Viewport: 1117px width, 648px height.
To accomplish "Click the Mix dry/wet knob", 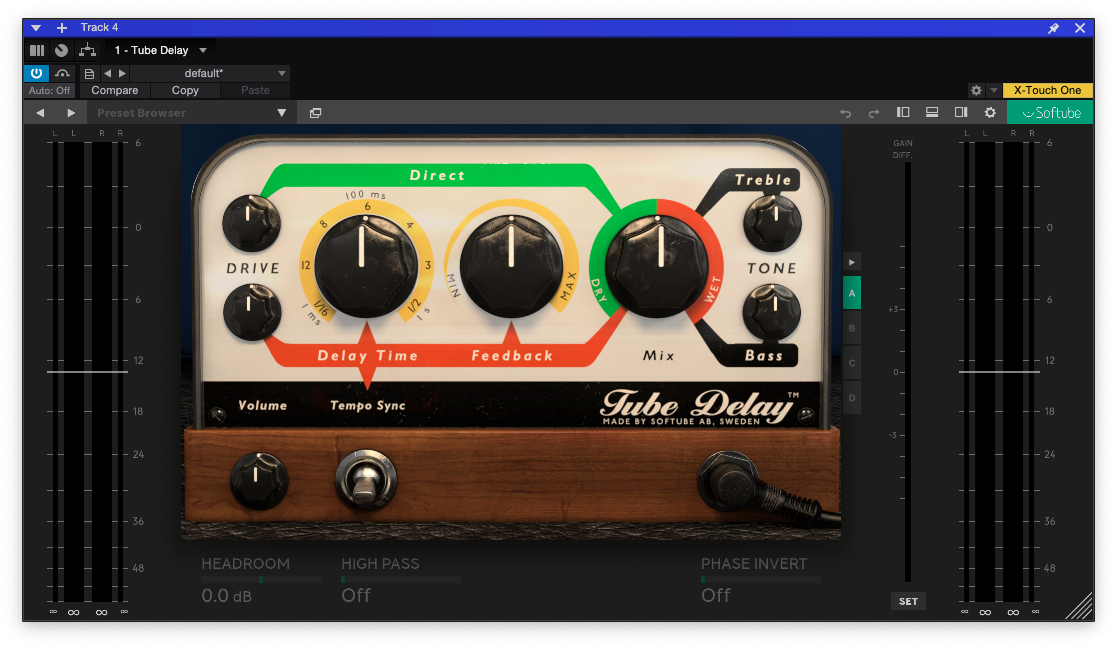I will pos(657,266).
